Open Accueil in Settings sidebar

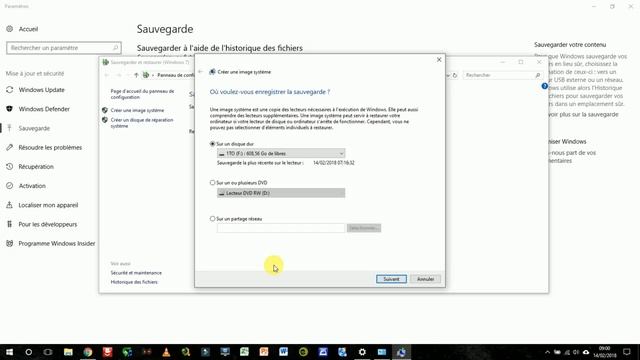pyautogui.click(x=28, y=29)
